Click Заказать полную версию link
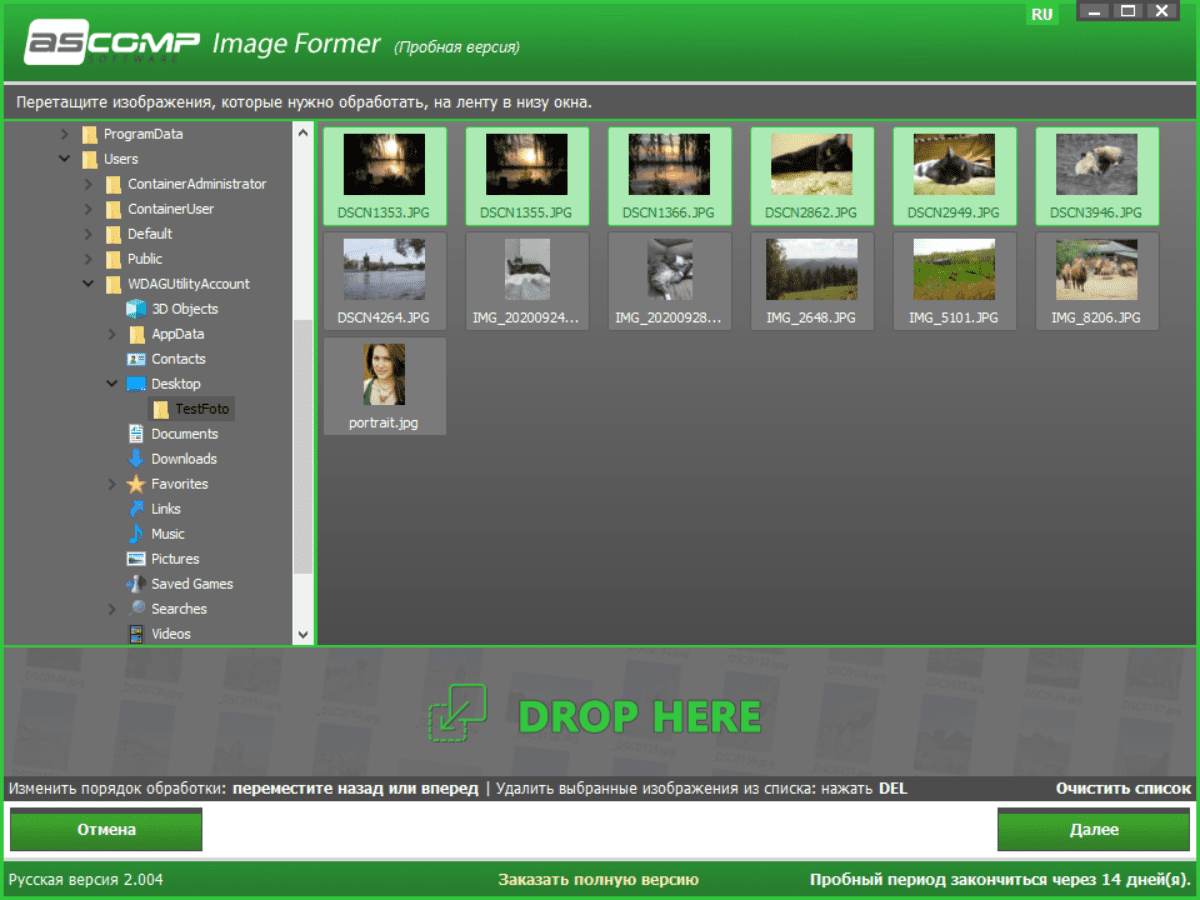The width and height of the screenshot is (1200, 900). pyautogui.click(x=599, y=880)
